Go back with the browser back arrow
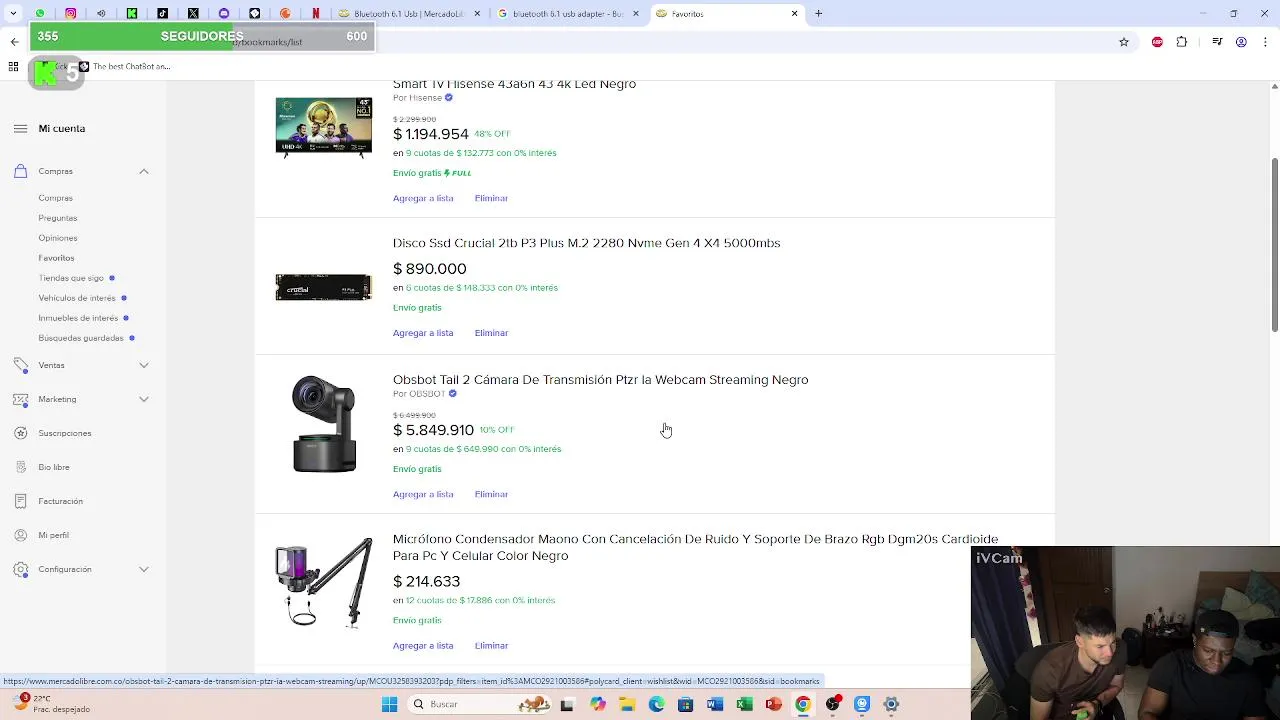This screenshot has width=1280, height=720. click(x=14, y=42)
